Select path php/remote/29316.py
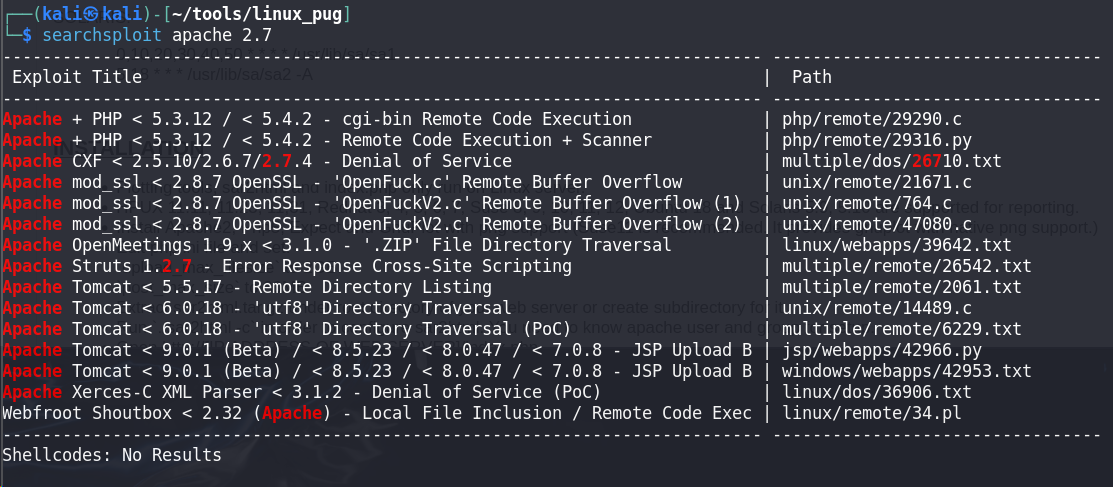Screen dimensions: 1113x487 (x=877, y=140)
